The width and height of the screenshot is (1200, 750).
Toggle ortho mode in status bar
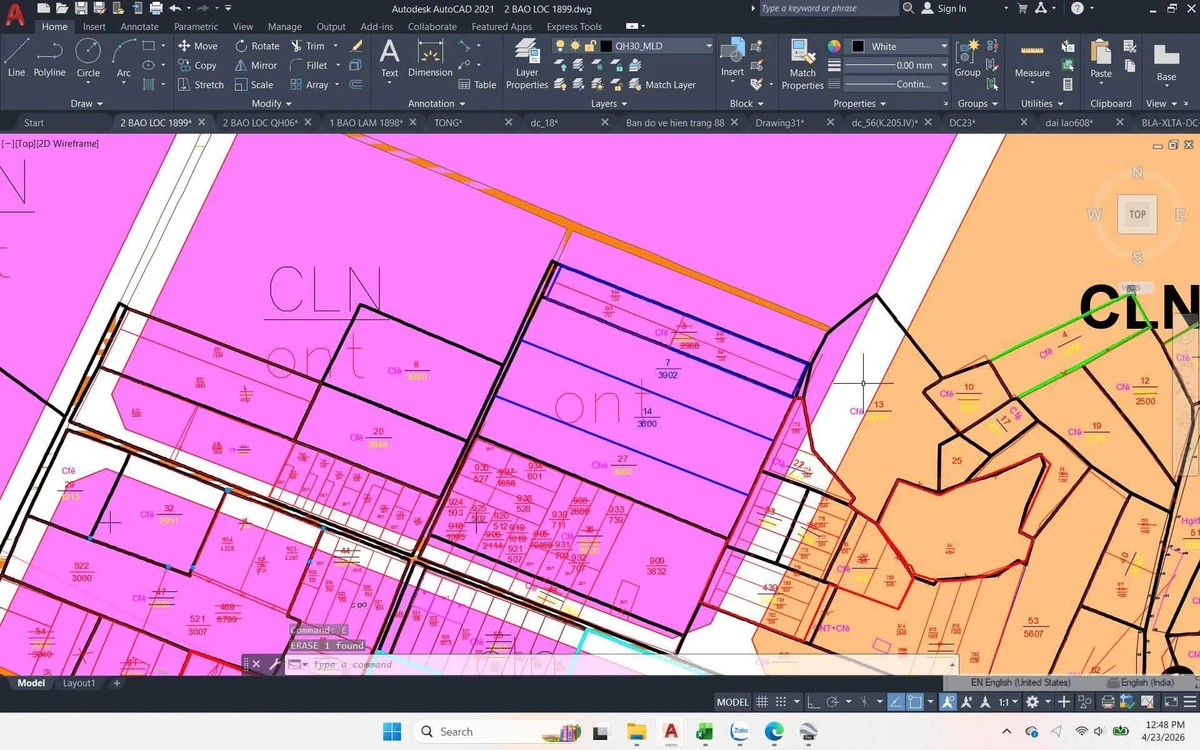[x=814, y=702]
